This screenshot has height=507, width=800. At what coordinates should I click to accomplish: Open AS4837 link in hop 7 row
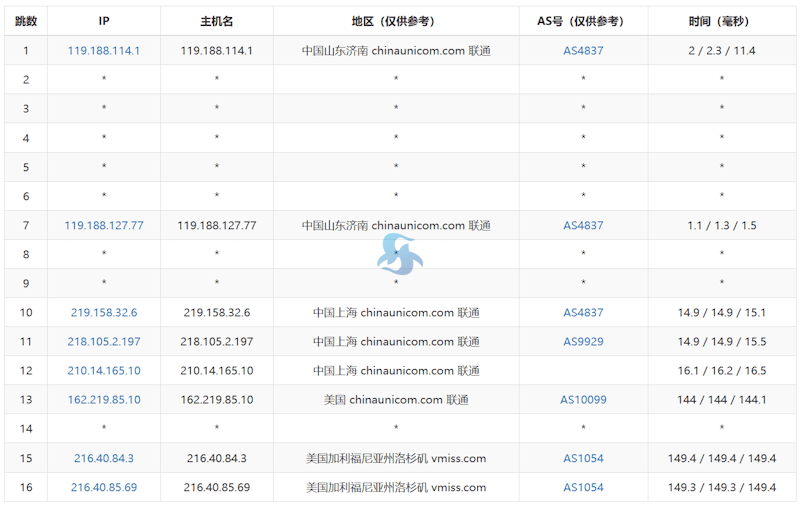583,225
